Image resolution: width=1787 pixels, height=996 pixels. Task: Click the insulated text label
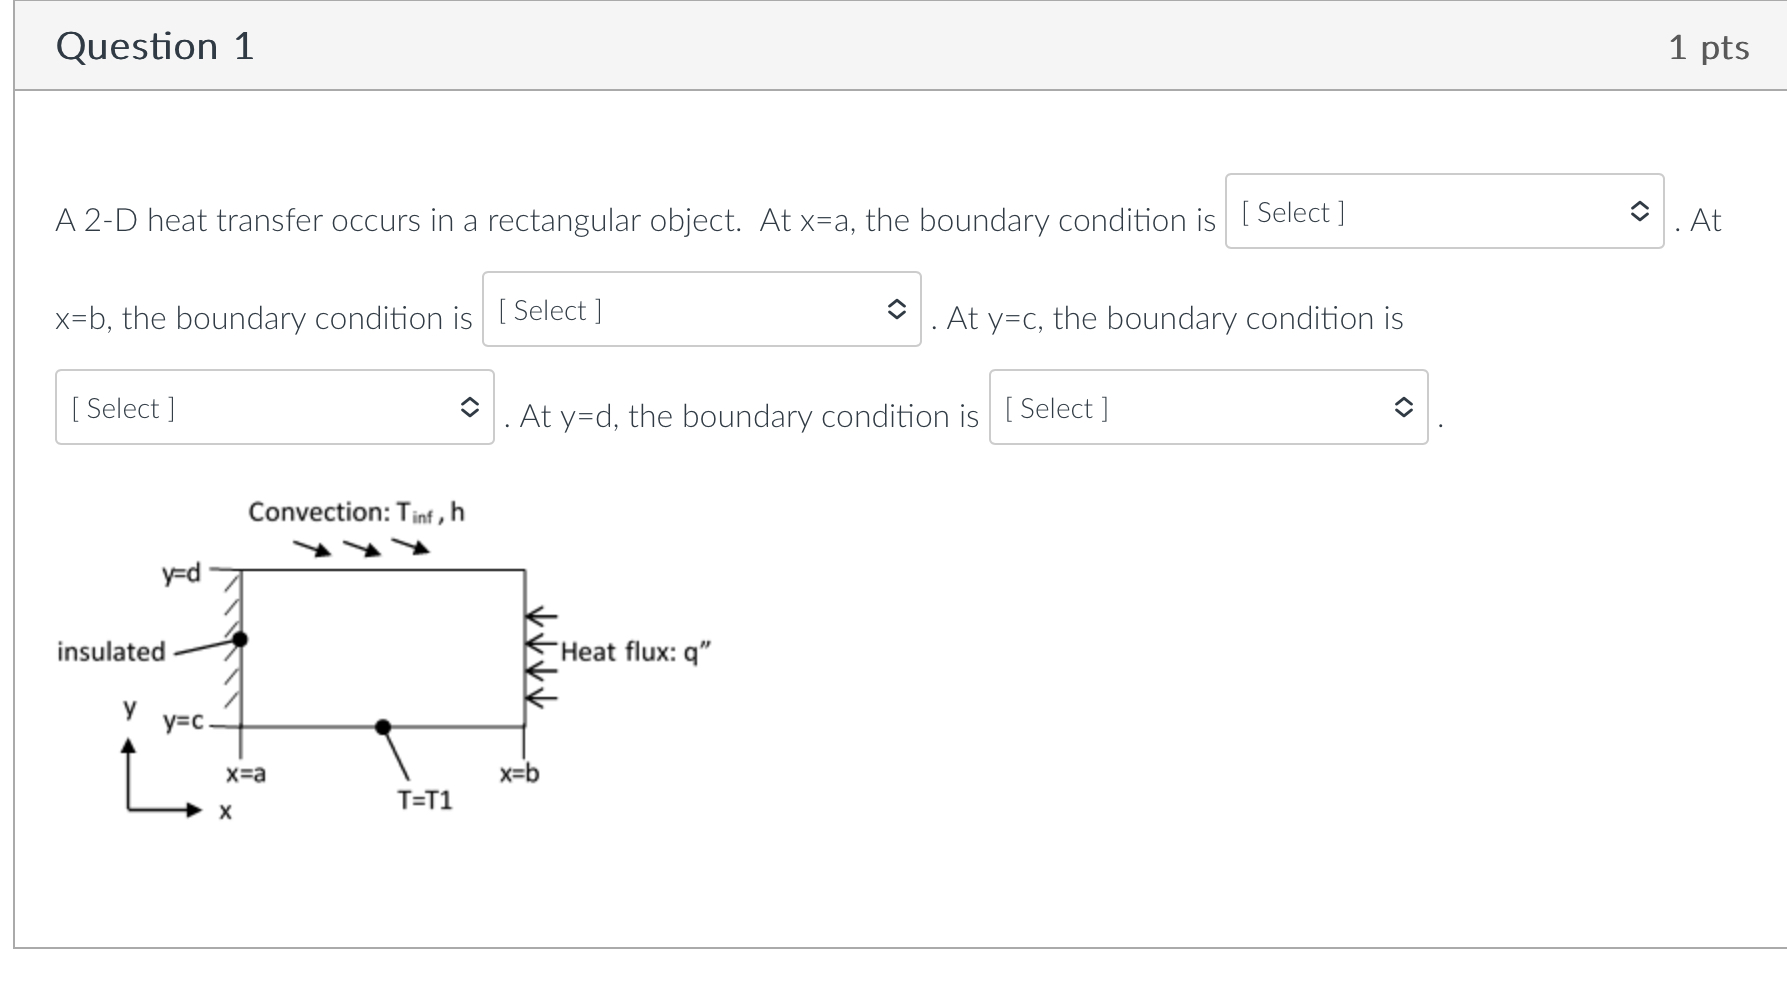(110, 652)
